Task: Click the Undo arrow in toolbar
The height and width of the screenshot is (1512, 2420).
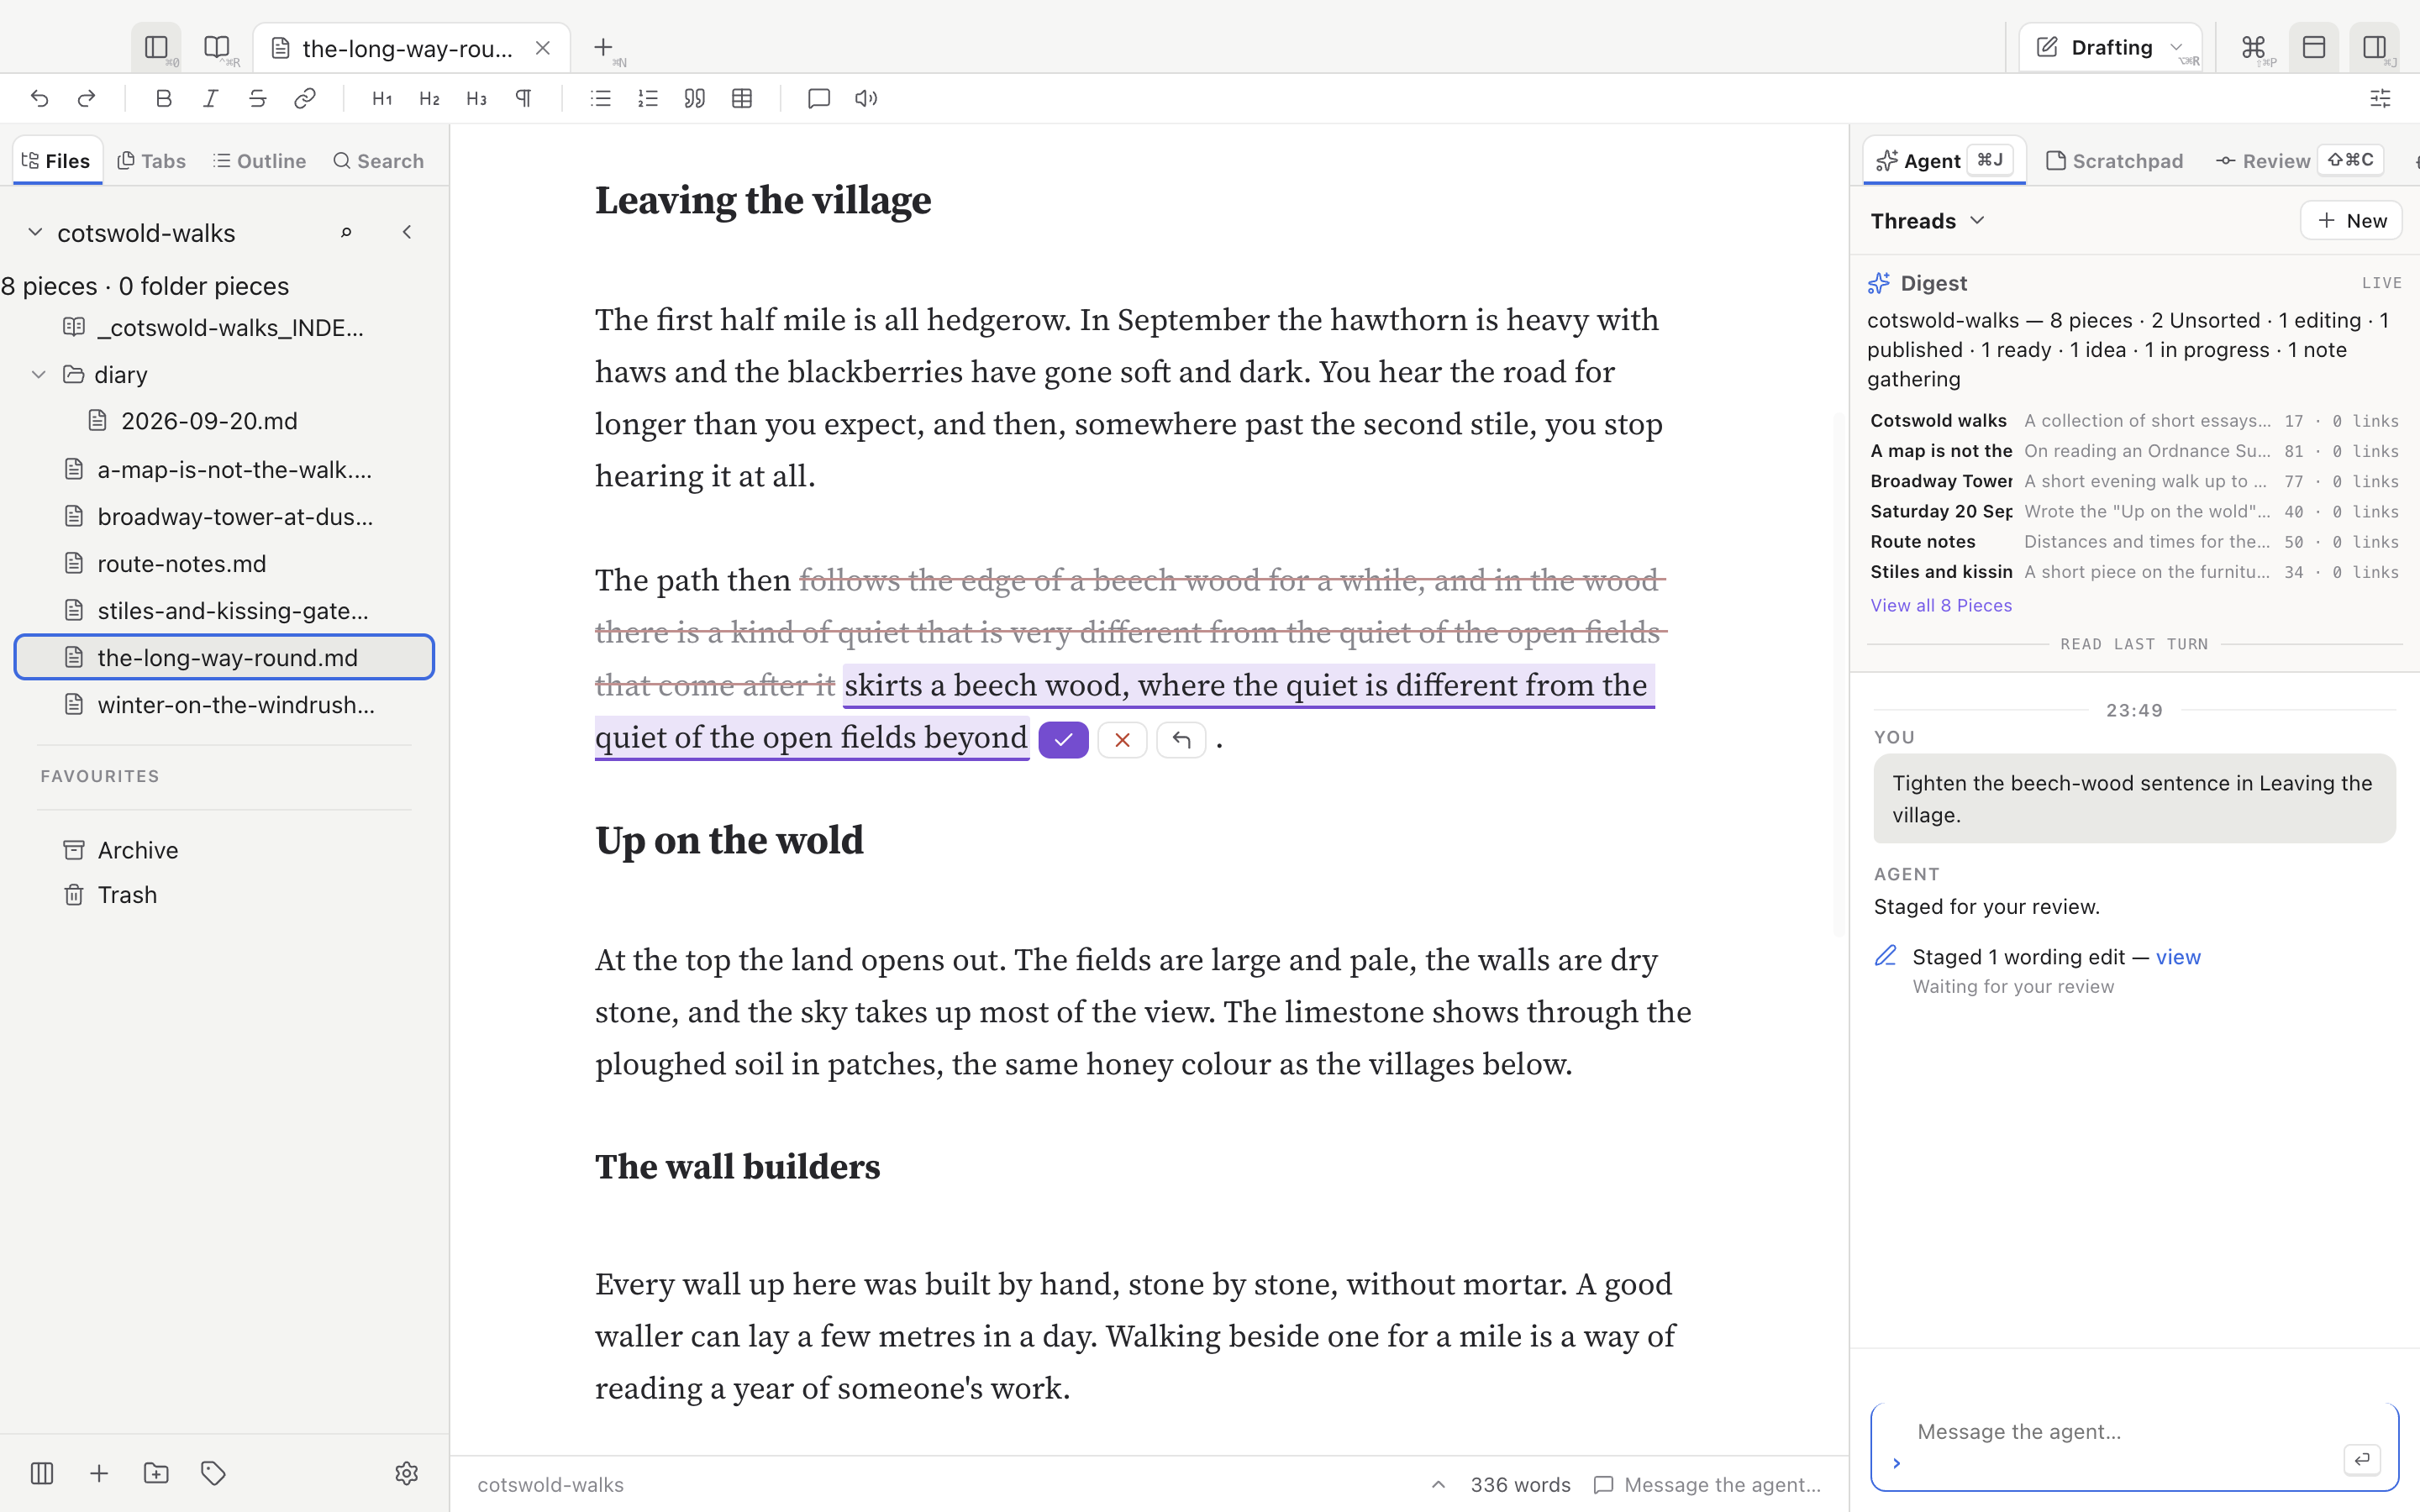Action: tap(39, 98)
